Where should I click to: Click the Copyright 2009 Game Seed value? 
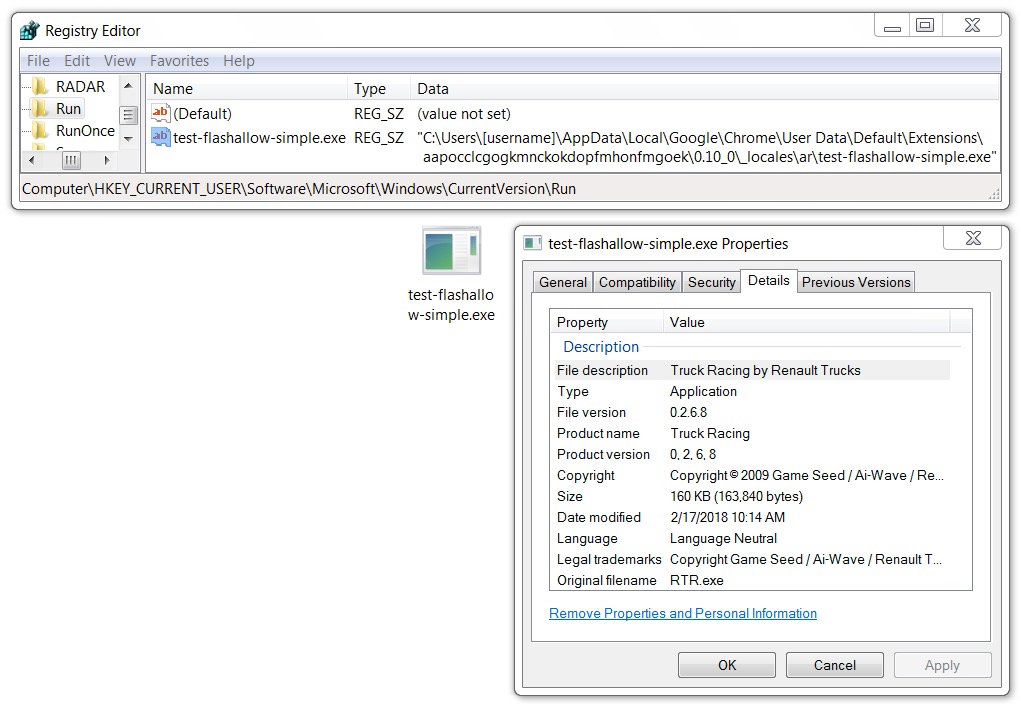[x=807, y=475]
